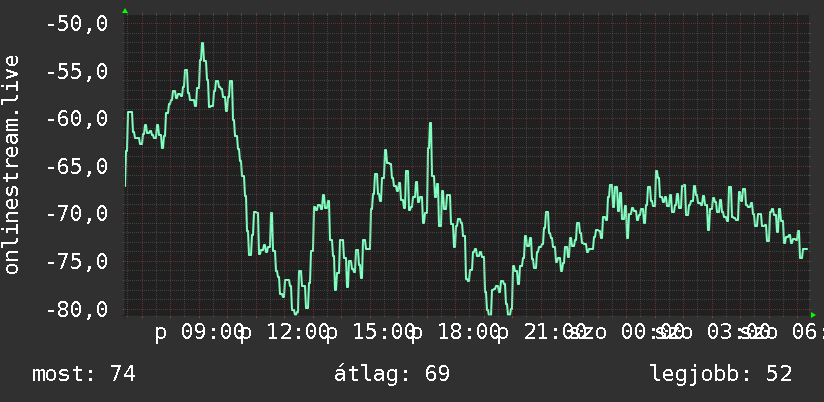This screenshot has height=402, width=824.
Task: Click the 'p 09:00' time label
Action: (200, 333)
